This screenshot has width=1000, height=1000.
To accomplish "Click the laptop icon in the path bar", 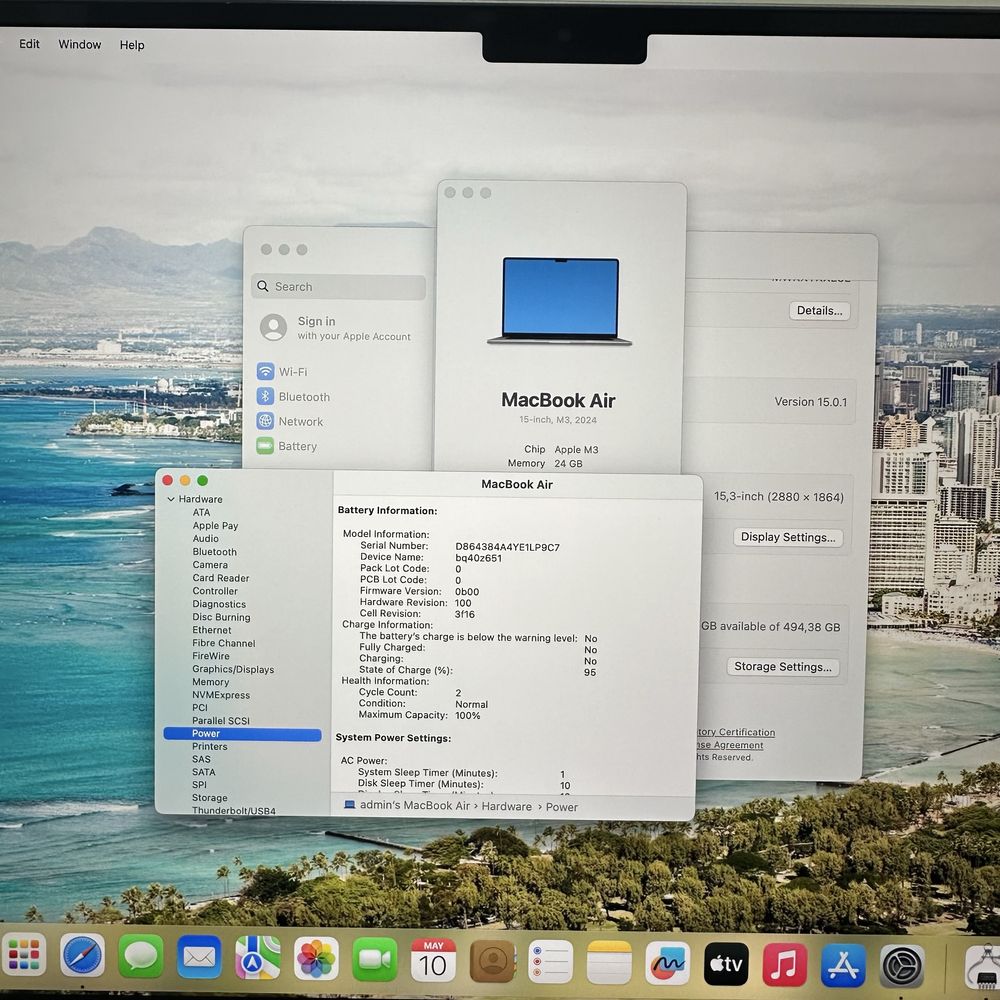I will 349,805.
